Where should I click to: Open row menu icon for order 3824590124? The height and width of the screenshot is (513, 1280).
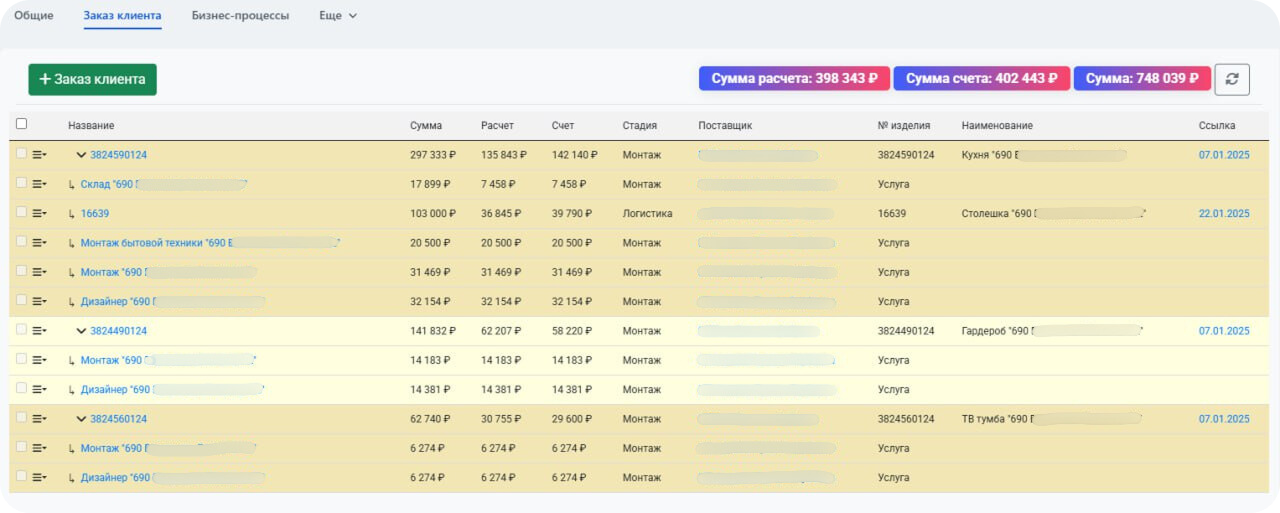coord(40,155)
